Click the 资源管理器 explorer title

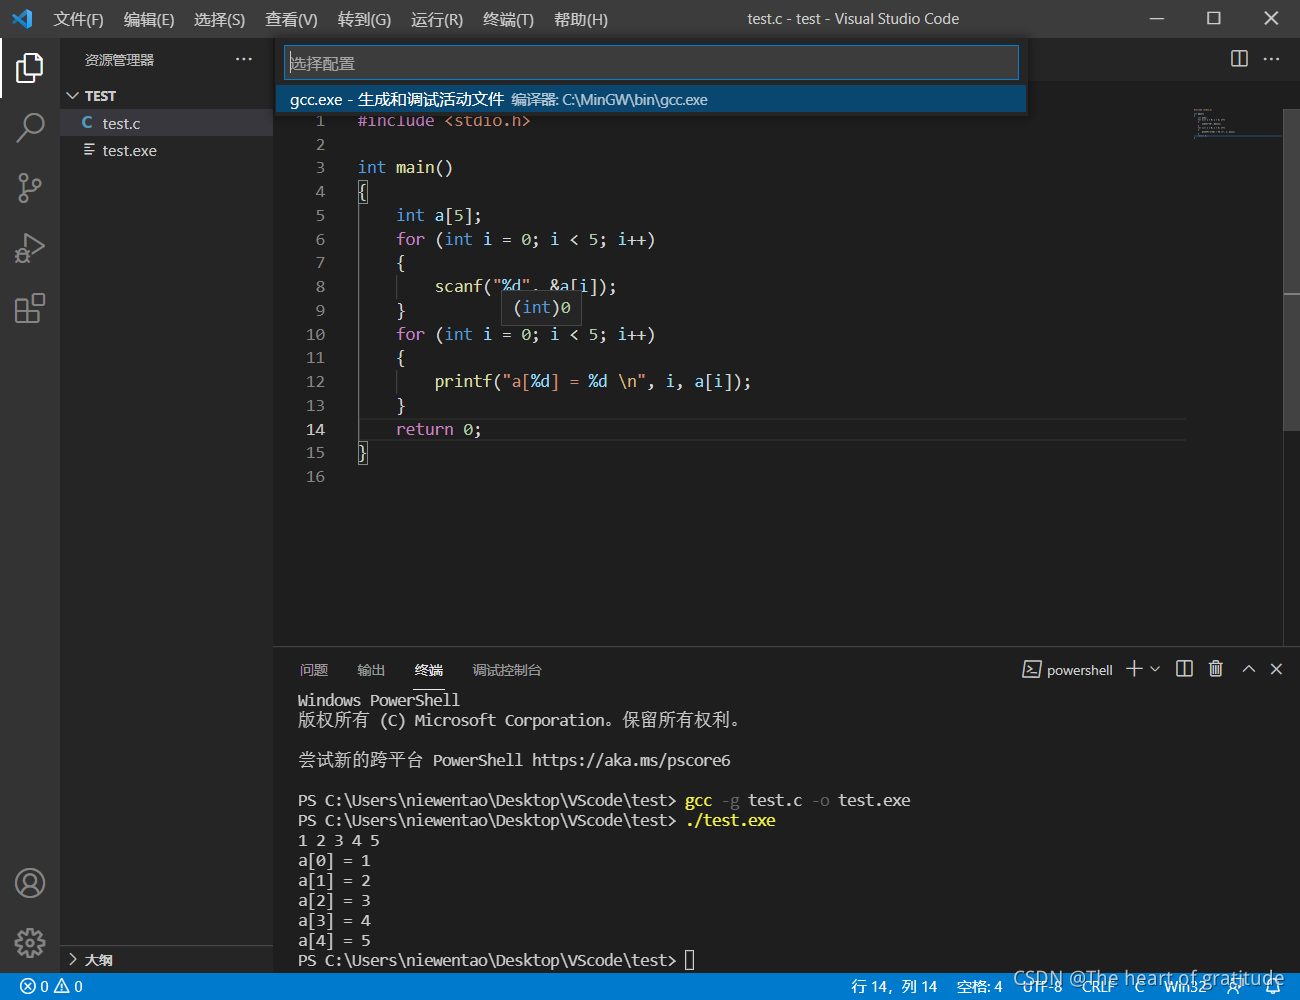point(119,60)
